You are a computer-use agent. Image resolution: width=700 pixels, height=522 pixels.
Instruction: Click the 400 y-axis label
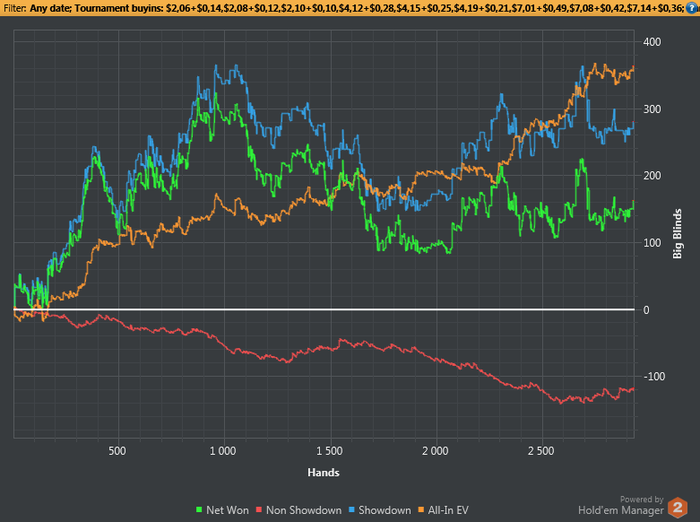(x=652, y=42)
